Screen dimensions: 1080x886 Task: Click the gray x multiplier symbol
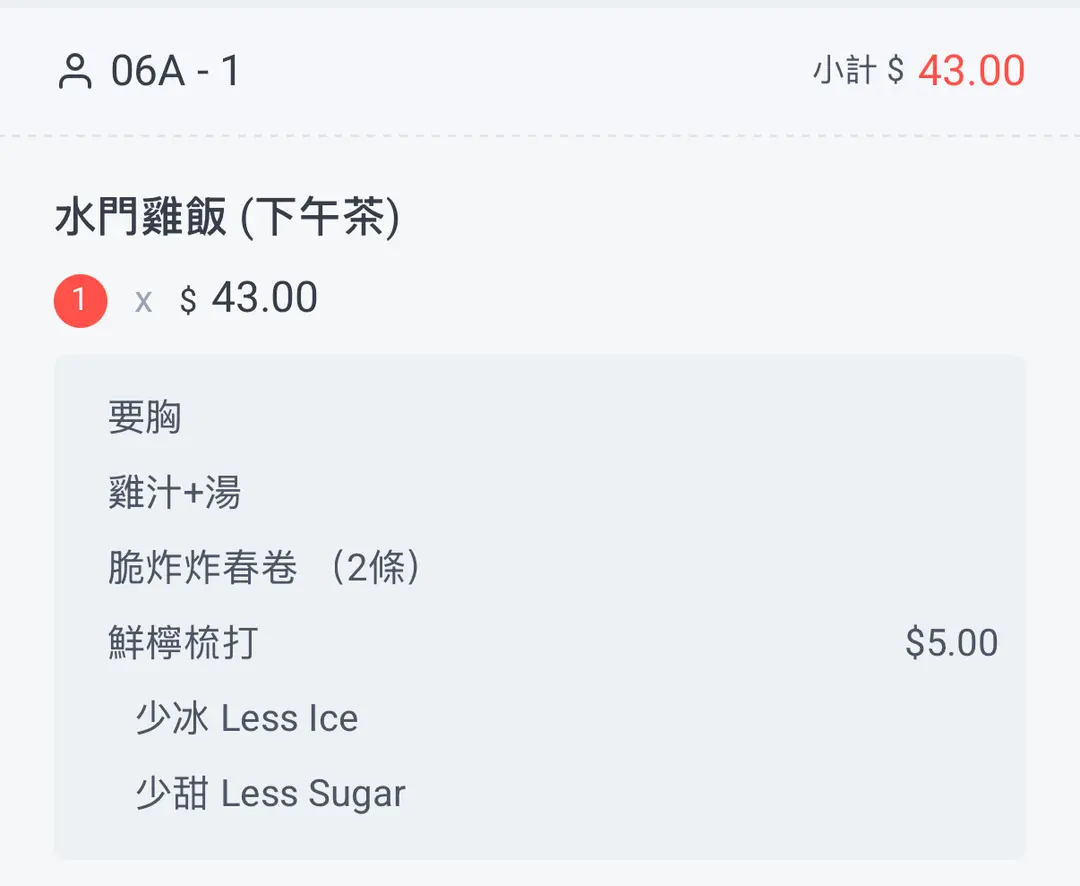tap(144, 301)
